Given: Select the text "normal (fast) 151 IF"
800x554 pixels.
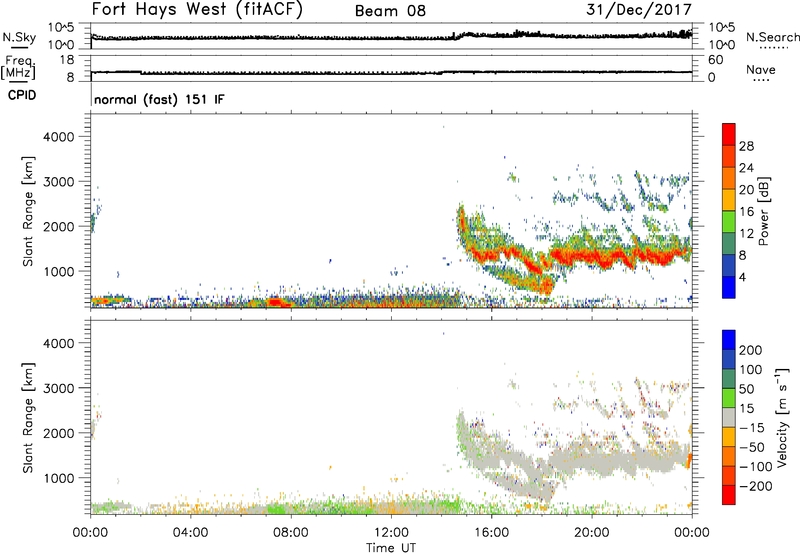Looking at the screenshot, I should tap(159, 99).
